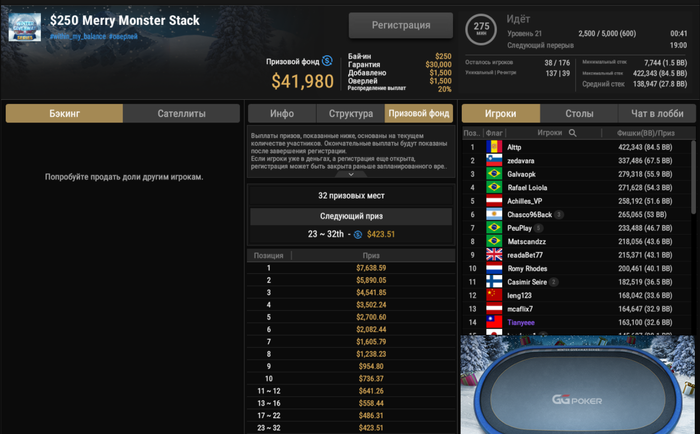Click the UK flag next to readaBet77
This screenshot has height=434, width=700.
494,255
